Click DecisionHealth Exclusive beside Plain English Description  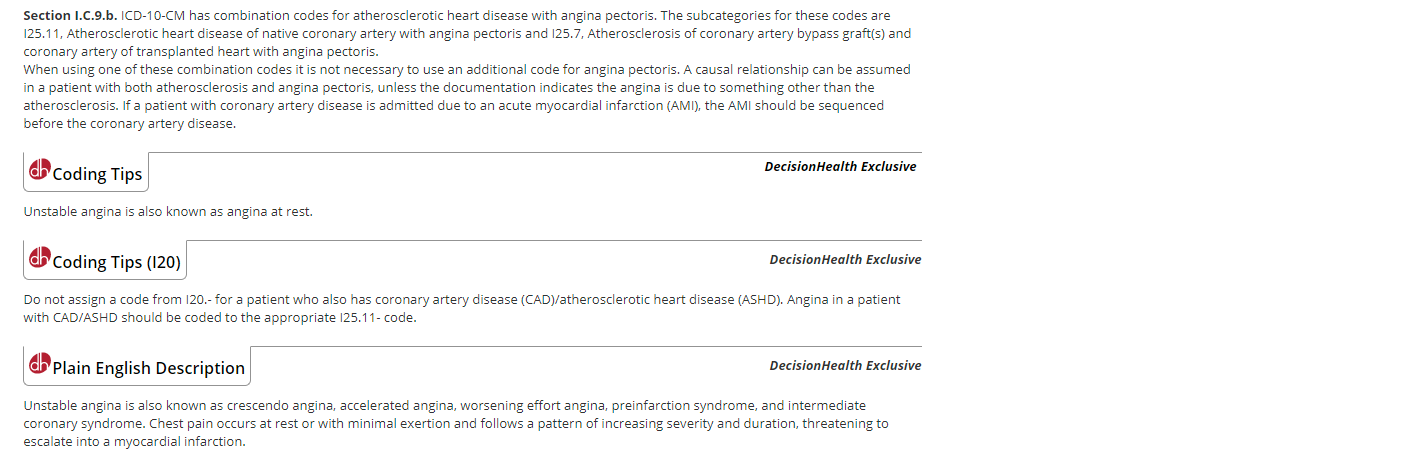click(x=845, y=366)
